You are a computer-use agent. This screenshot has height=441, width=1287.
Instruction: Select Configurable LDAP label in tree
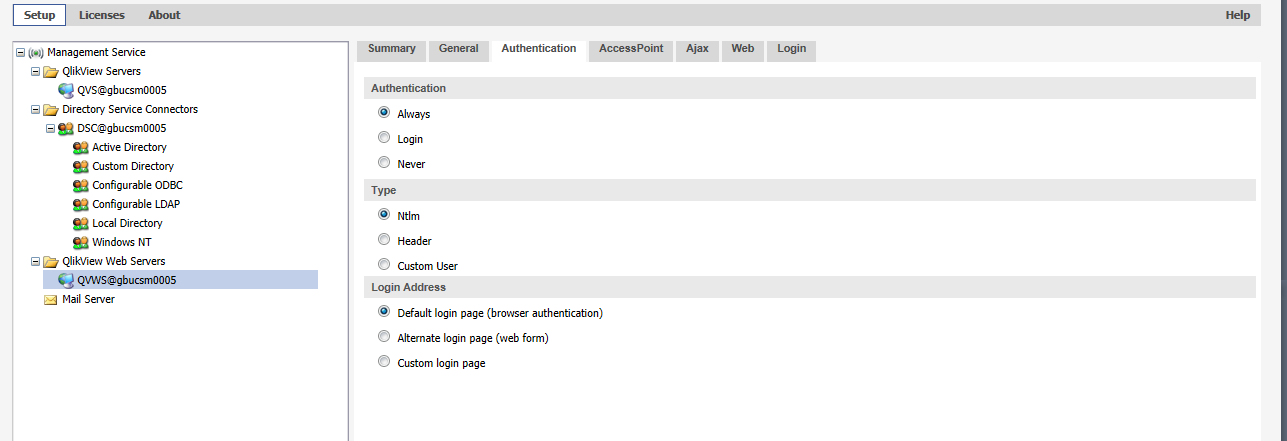click(136, 204)
